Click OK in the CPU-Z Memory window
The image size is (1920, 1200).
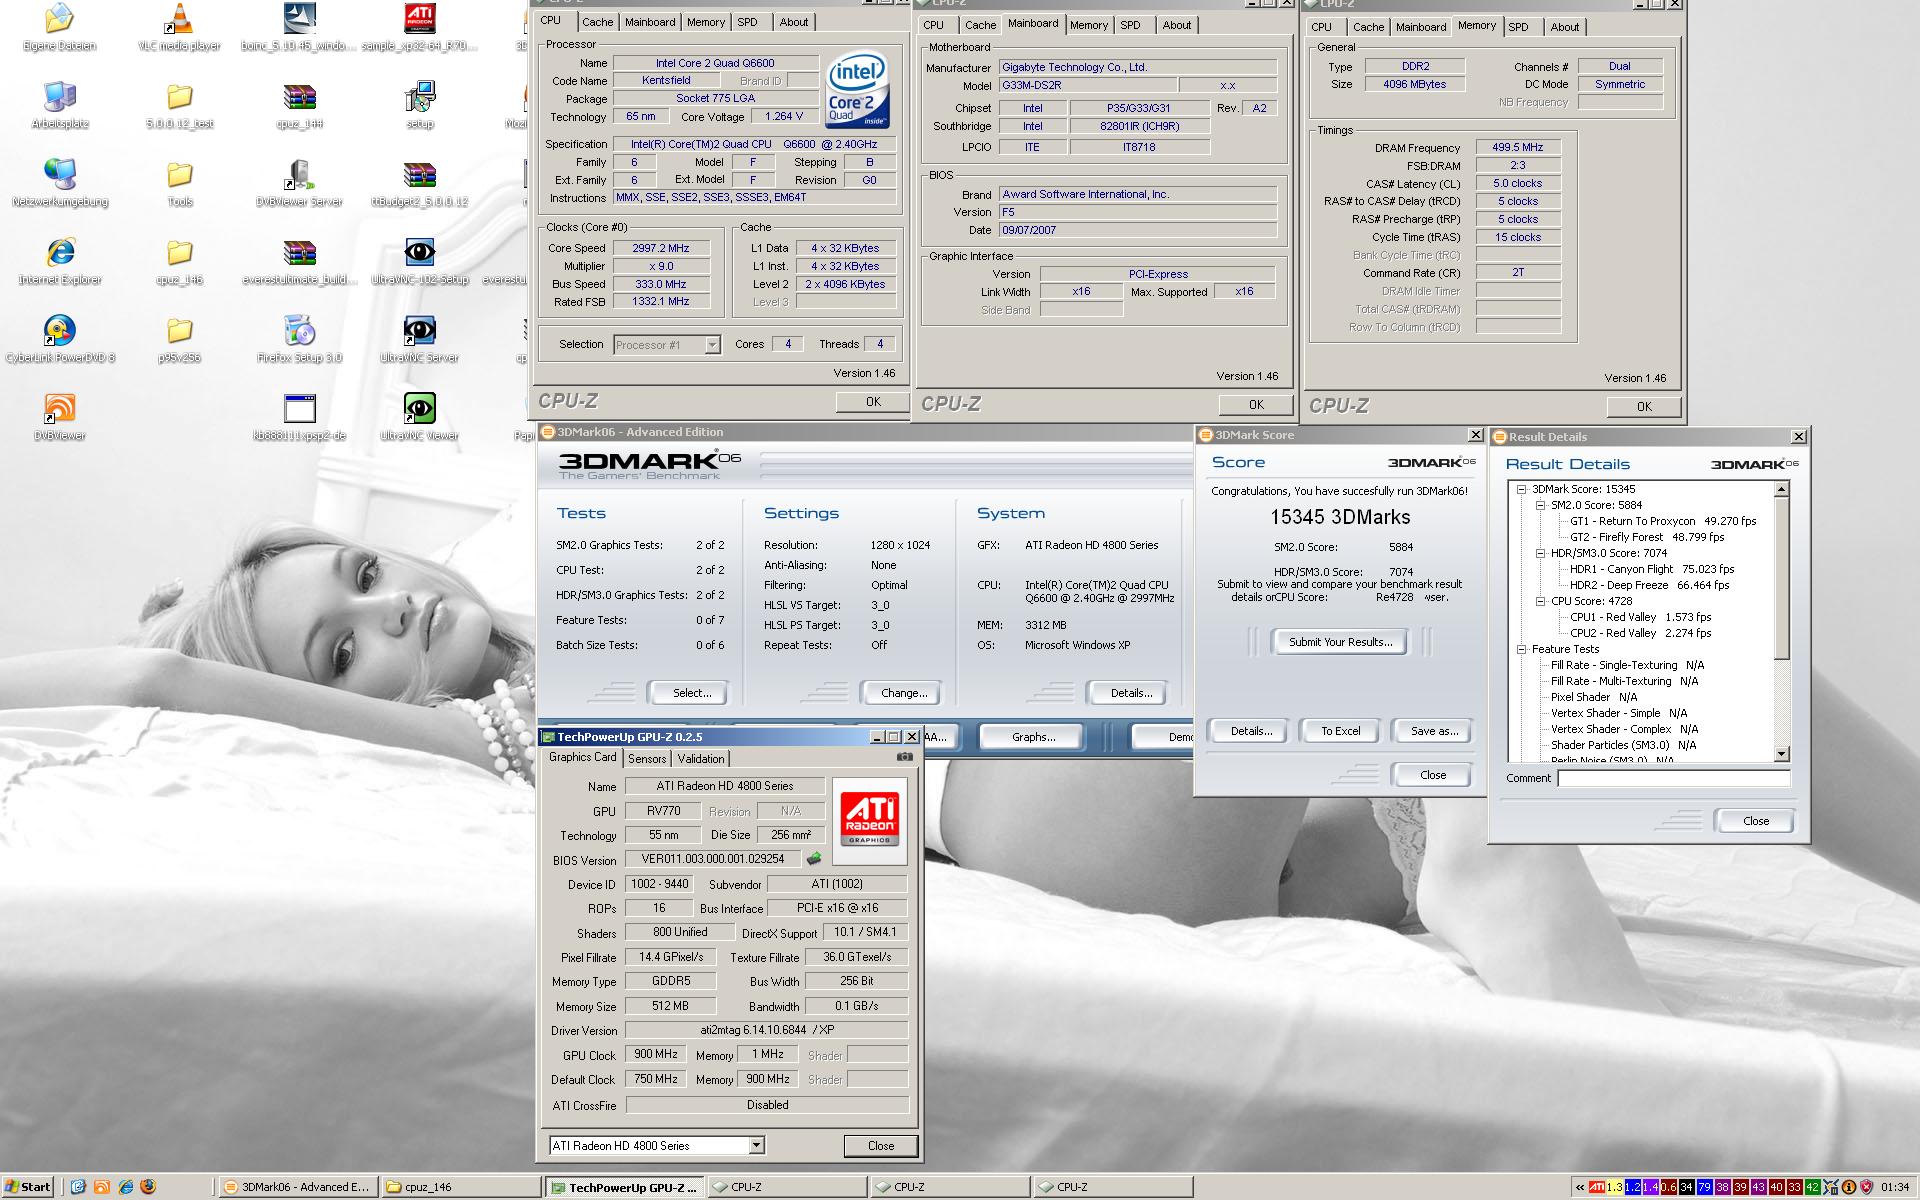pyautogui.click(x=1644, y=407)
